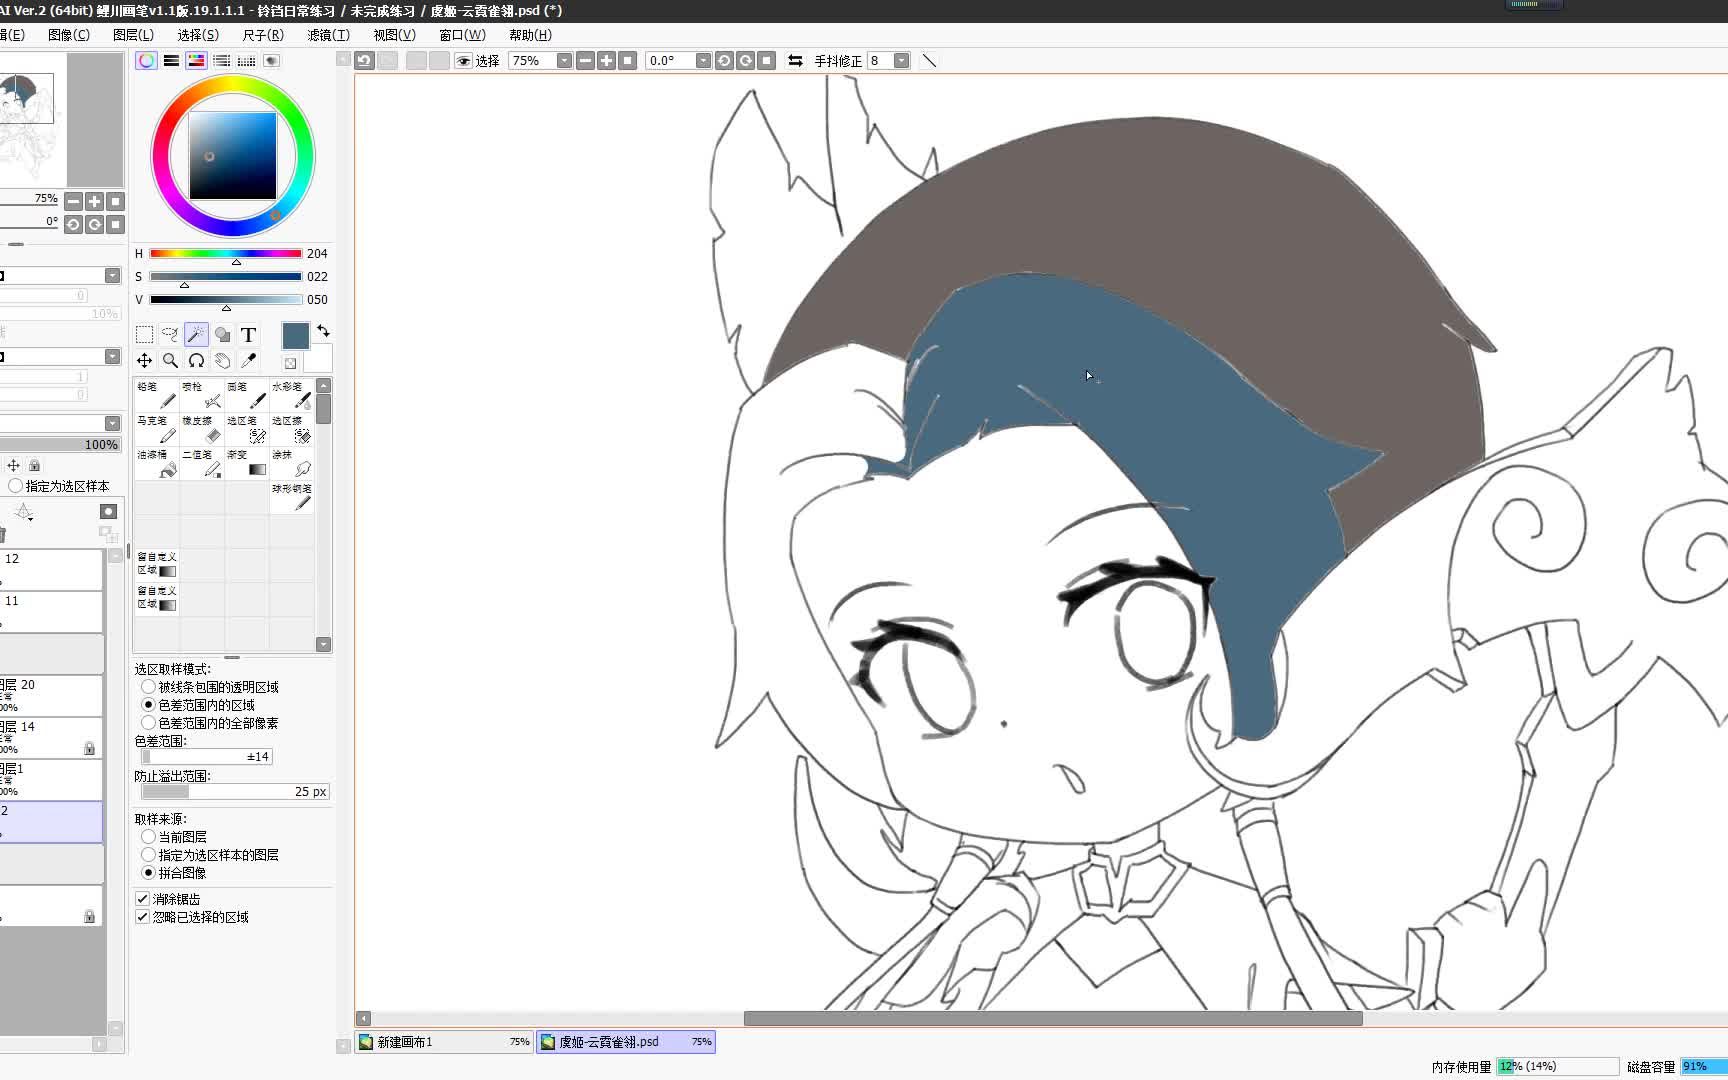Rotate the canvas counter-clockwise from the toolbar
Viewport: 1728px width, 1080px height.
[x=724, y=61]
